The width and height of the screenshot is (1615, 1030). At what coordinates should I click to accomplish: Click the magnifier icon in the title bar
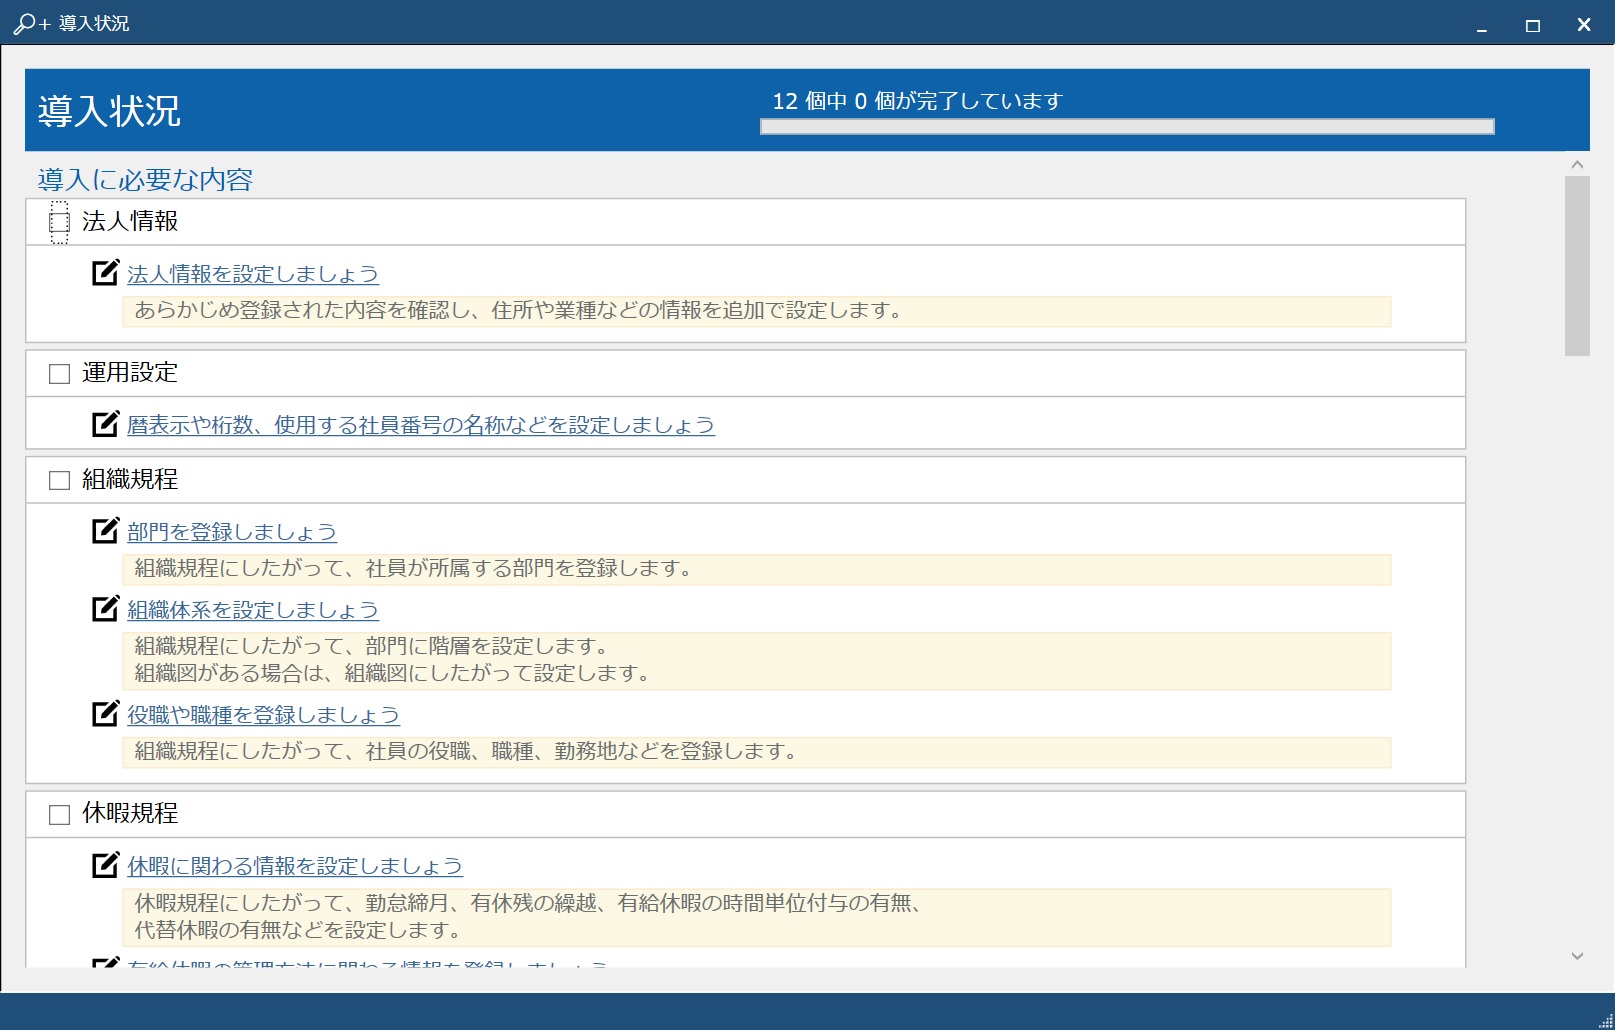coord(25,23)
